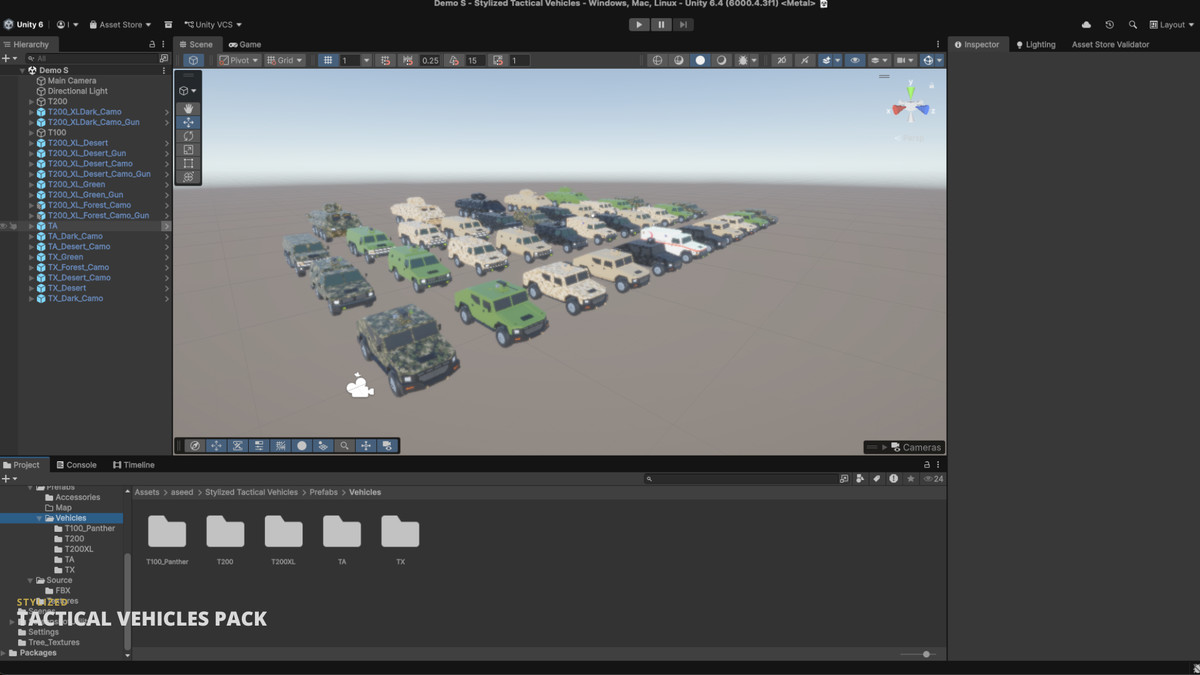This screenshot has width=1200, height=675.
Task: Collapse the Source folder in Project tree
Action: click(x=30, y=580)
